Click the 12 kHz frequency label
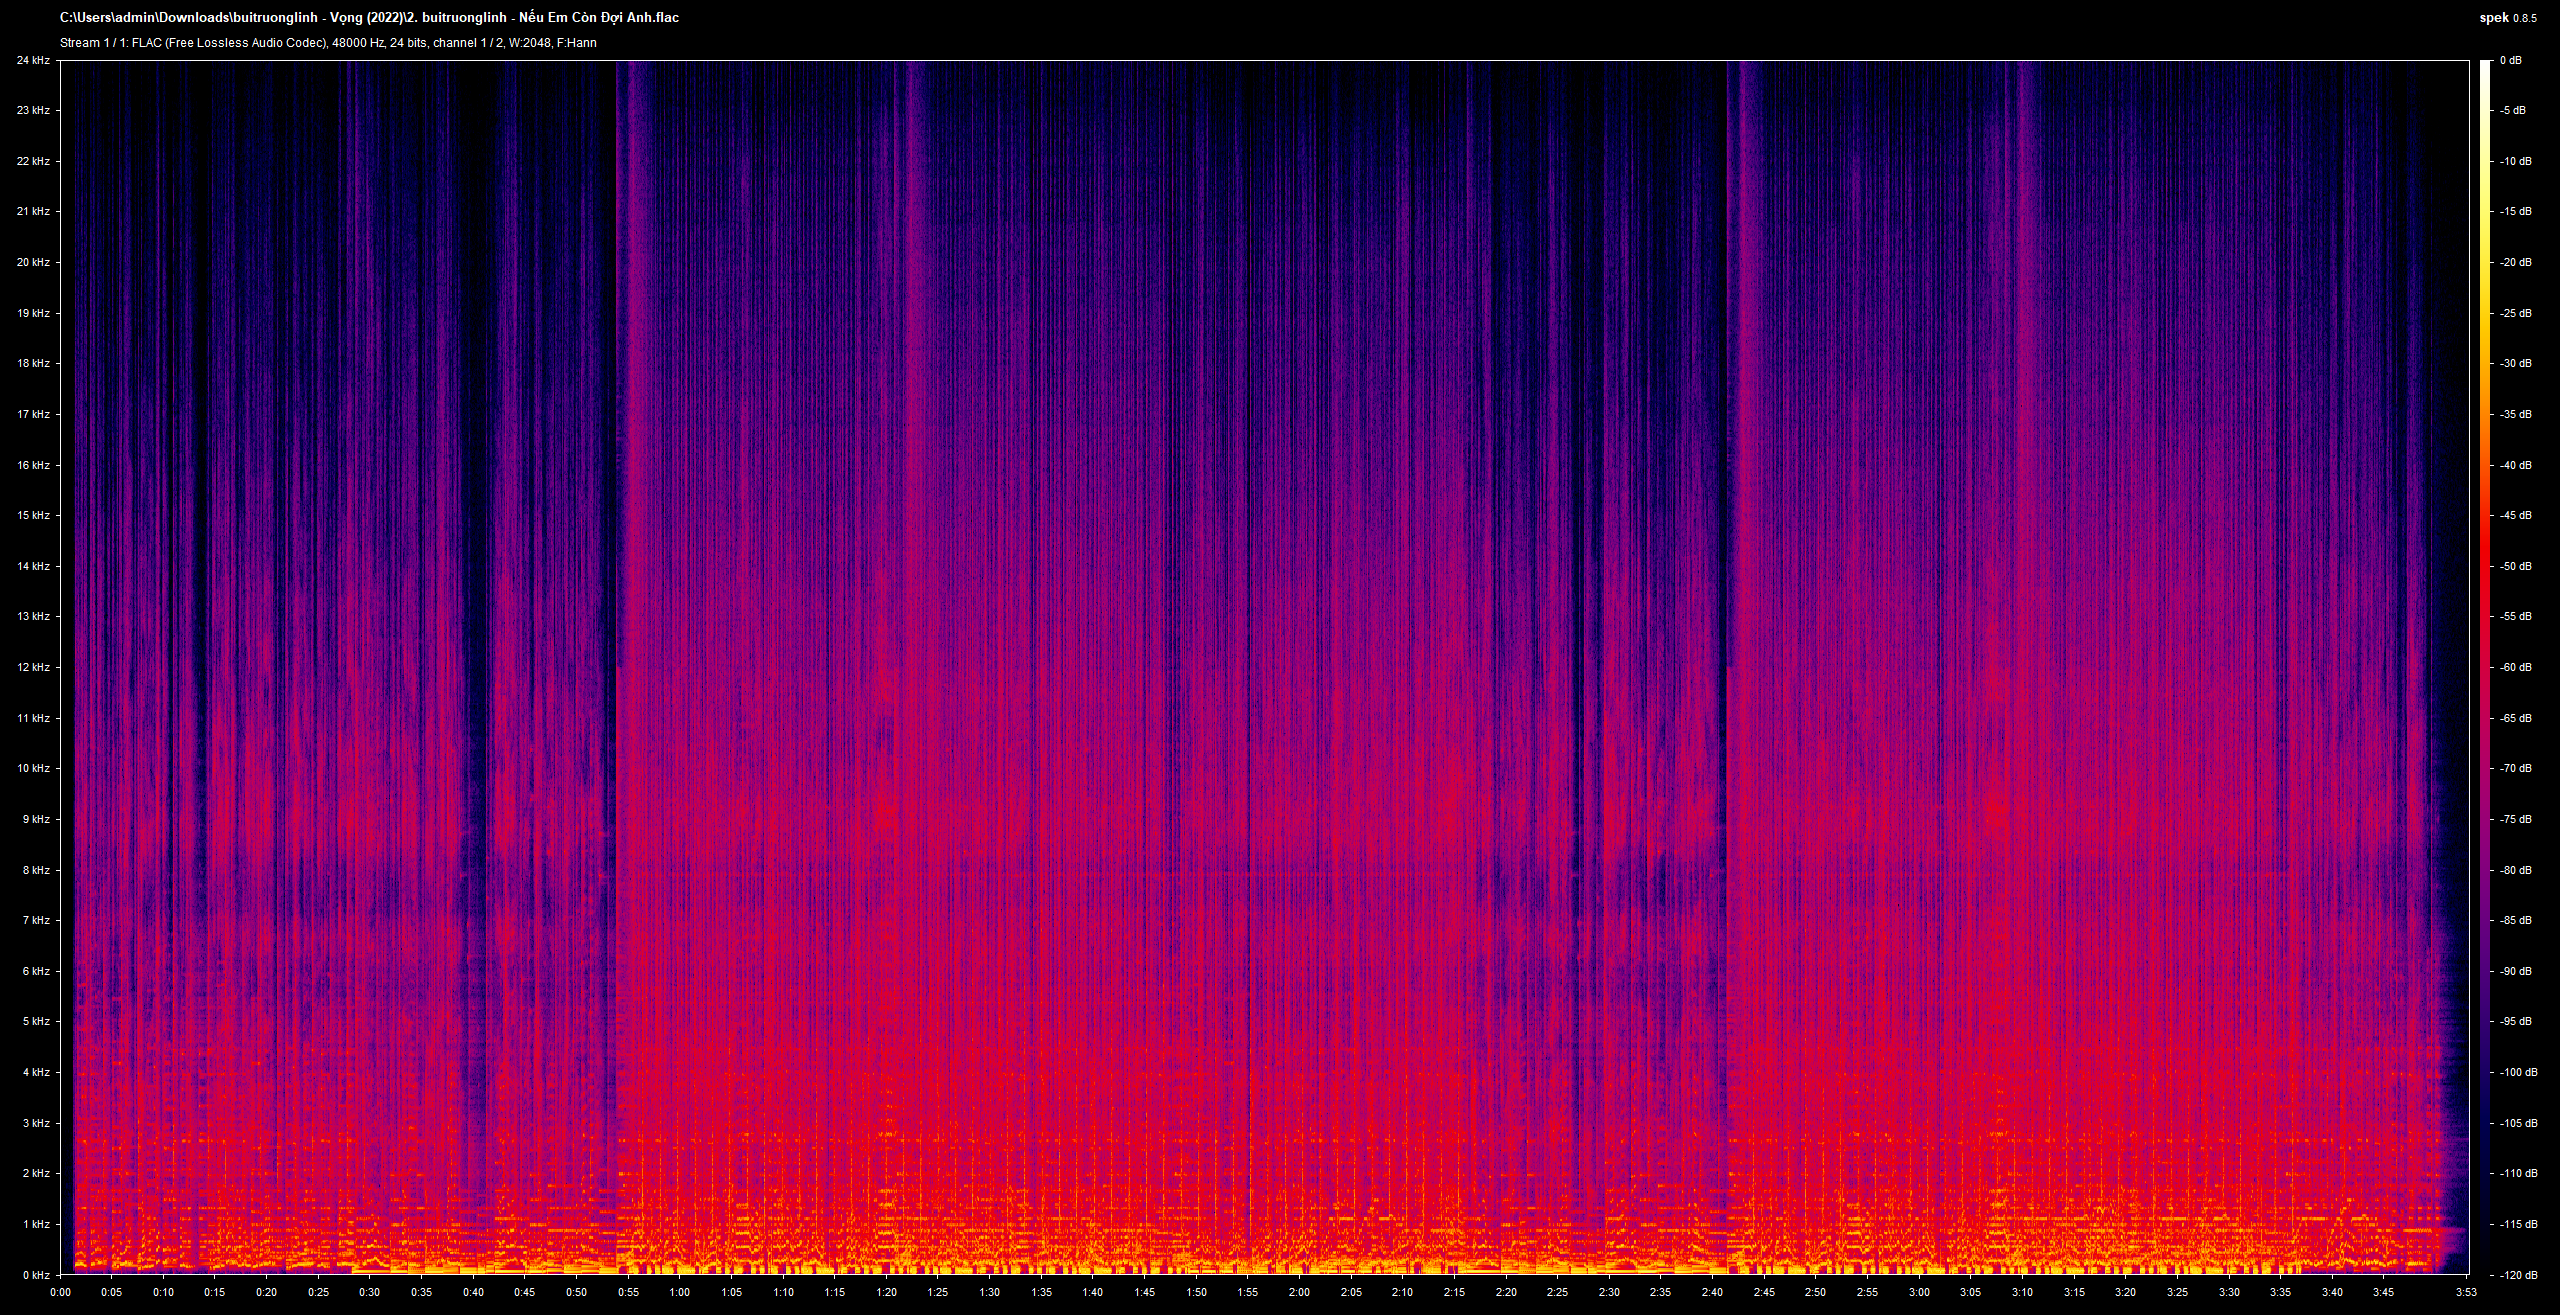Image resolution: width=2560 pixels, height=1315 pixels. [33, 667]
